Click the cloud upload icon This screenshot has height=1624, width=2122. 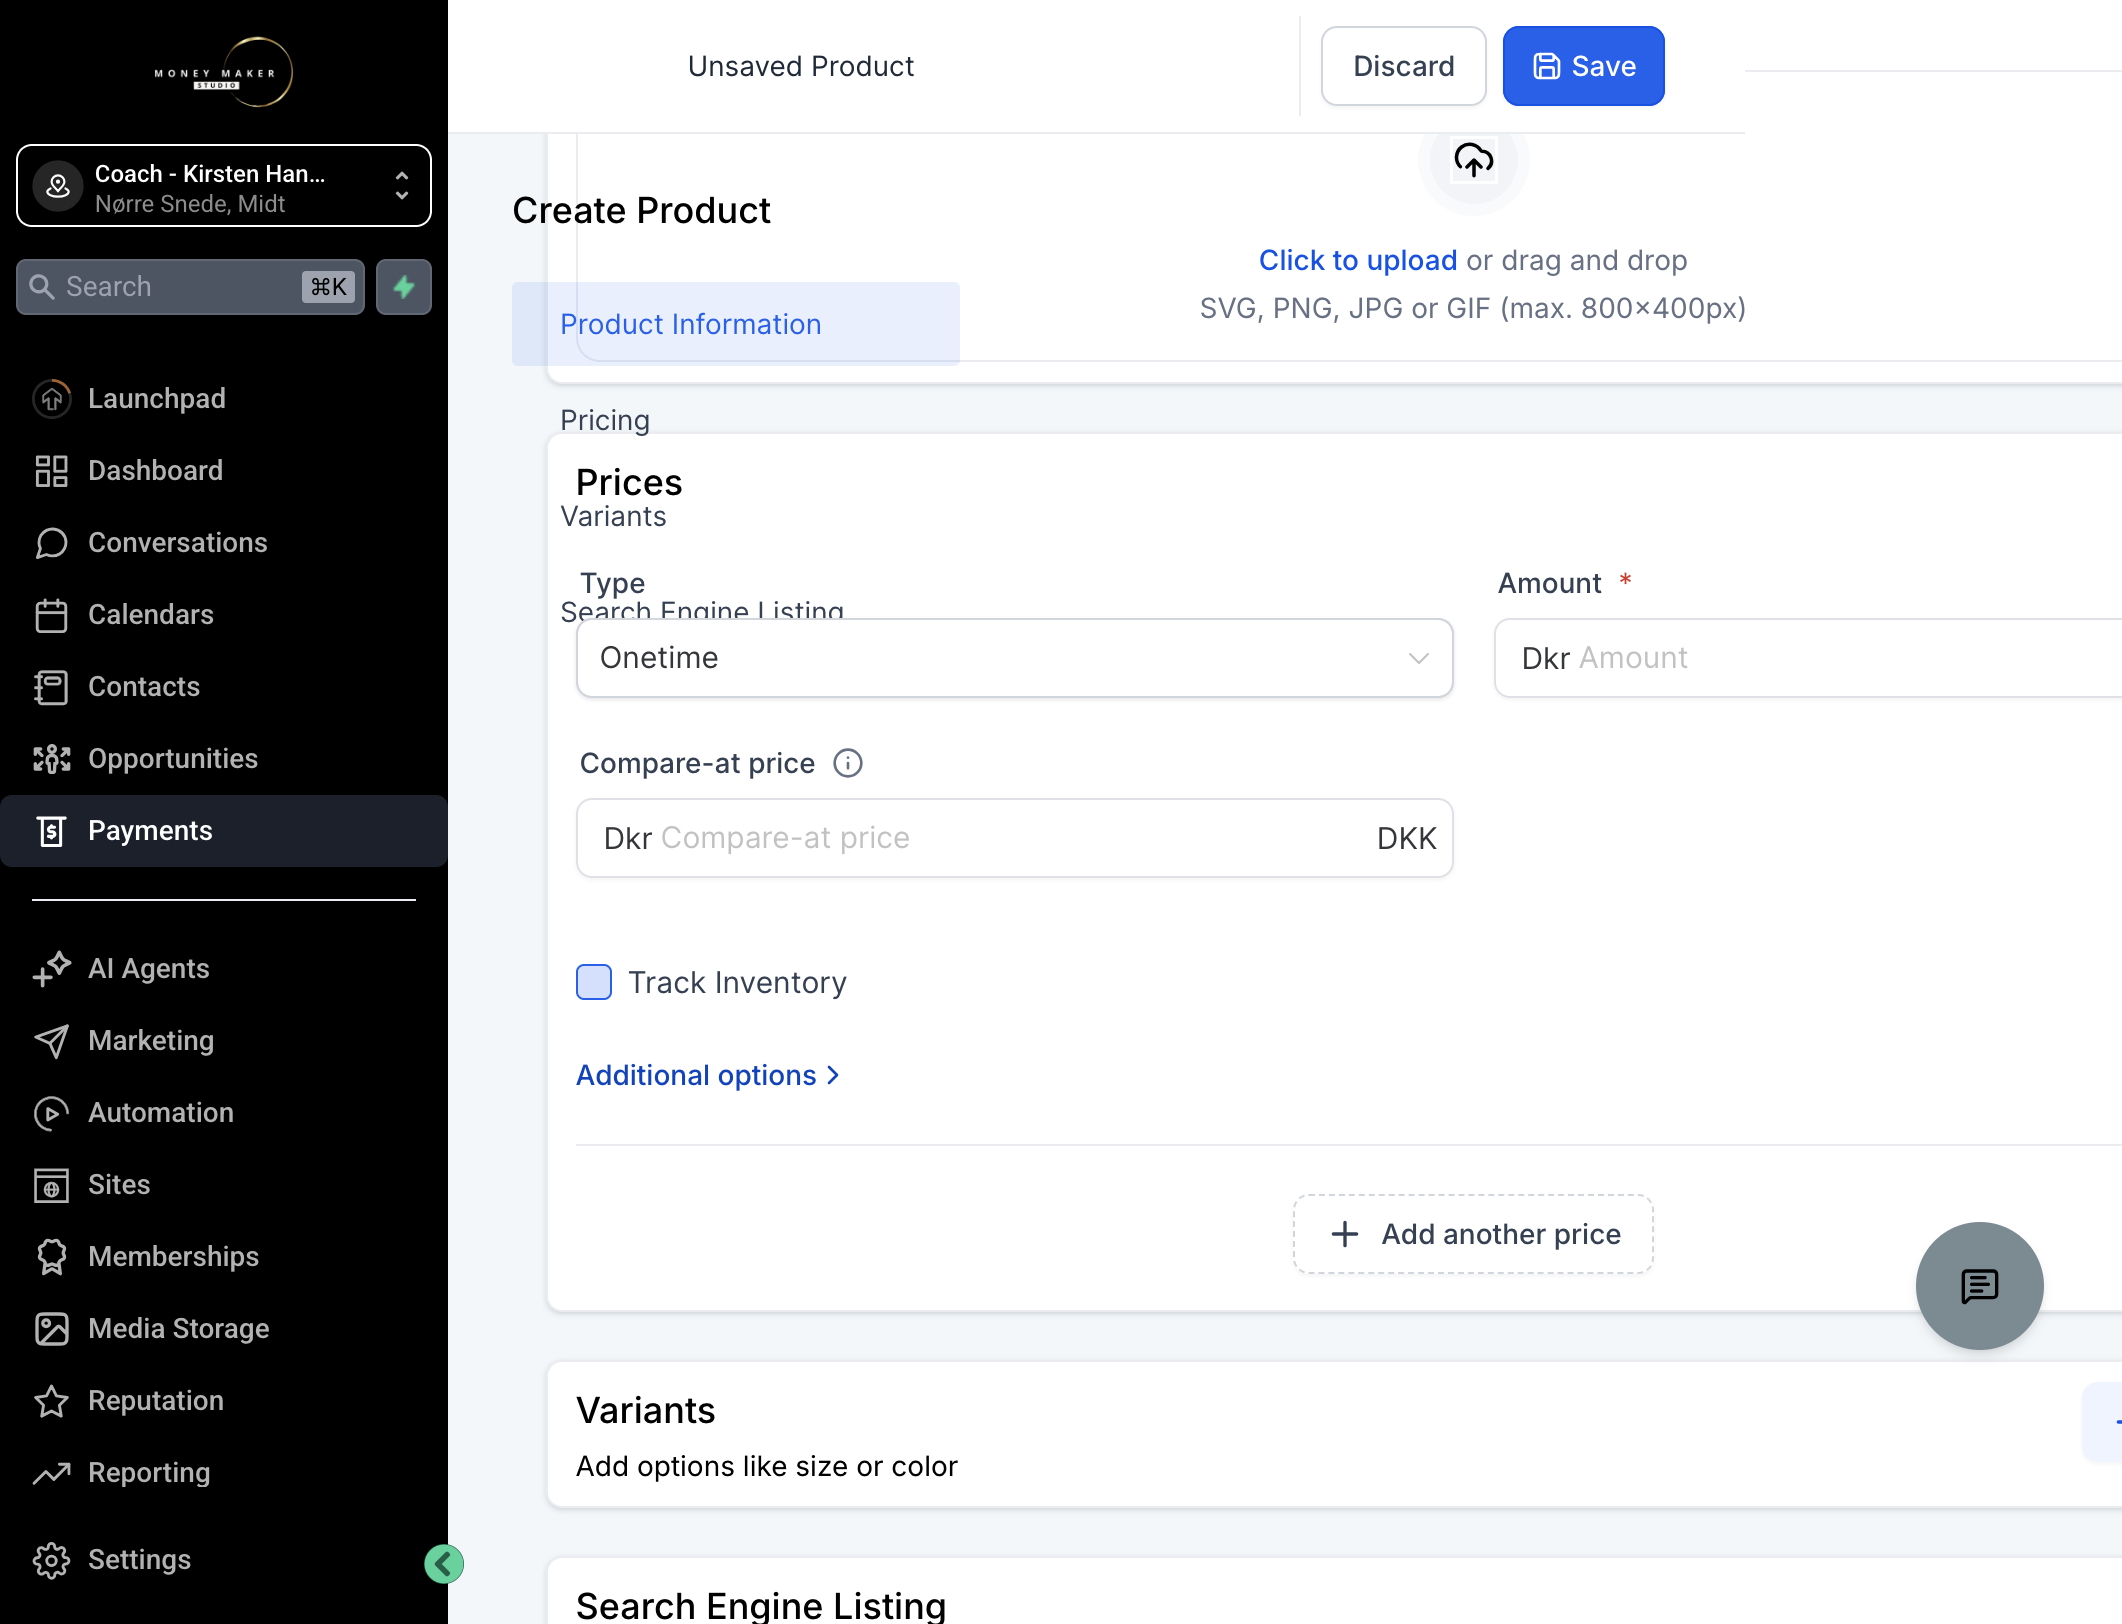[x=1473, y=160]
